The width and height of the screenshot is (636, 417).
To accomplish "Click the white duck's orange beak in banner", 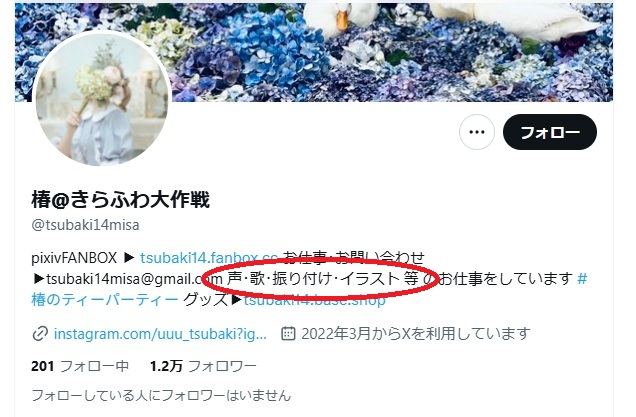I will point(342,20).
